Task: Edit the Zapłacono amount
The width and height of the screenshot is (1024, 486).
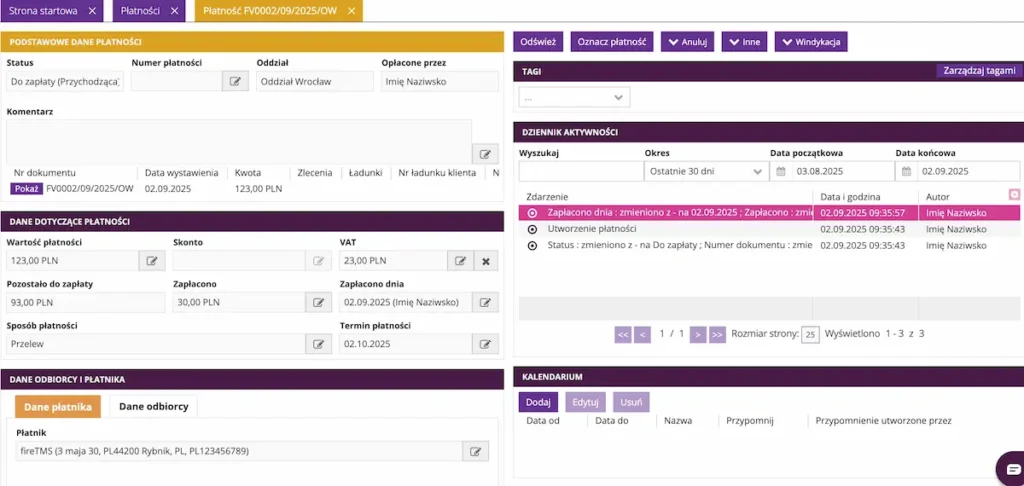Action: [319, 302]
